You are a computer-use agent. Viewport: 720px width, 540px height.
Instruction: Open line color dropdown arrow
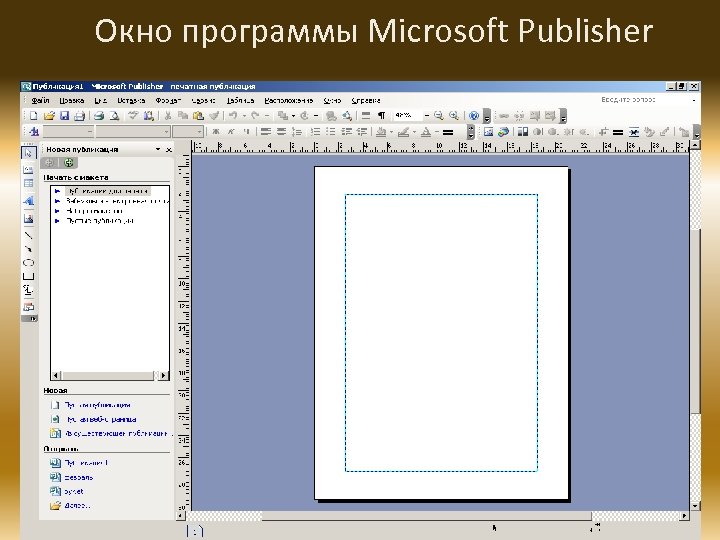[x=414, y=132]
